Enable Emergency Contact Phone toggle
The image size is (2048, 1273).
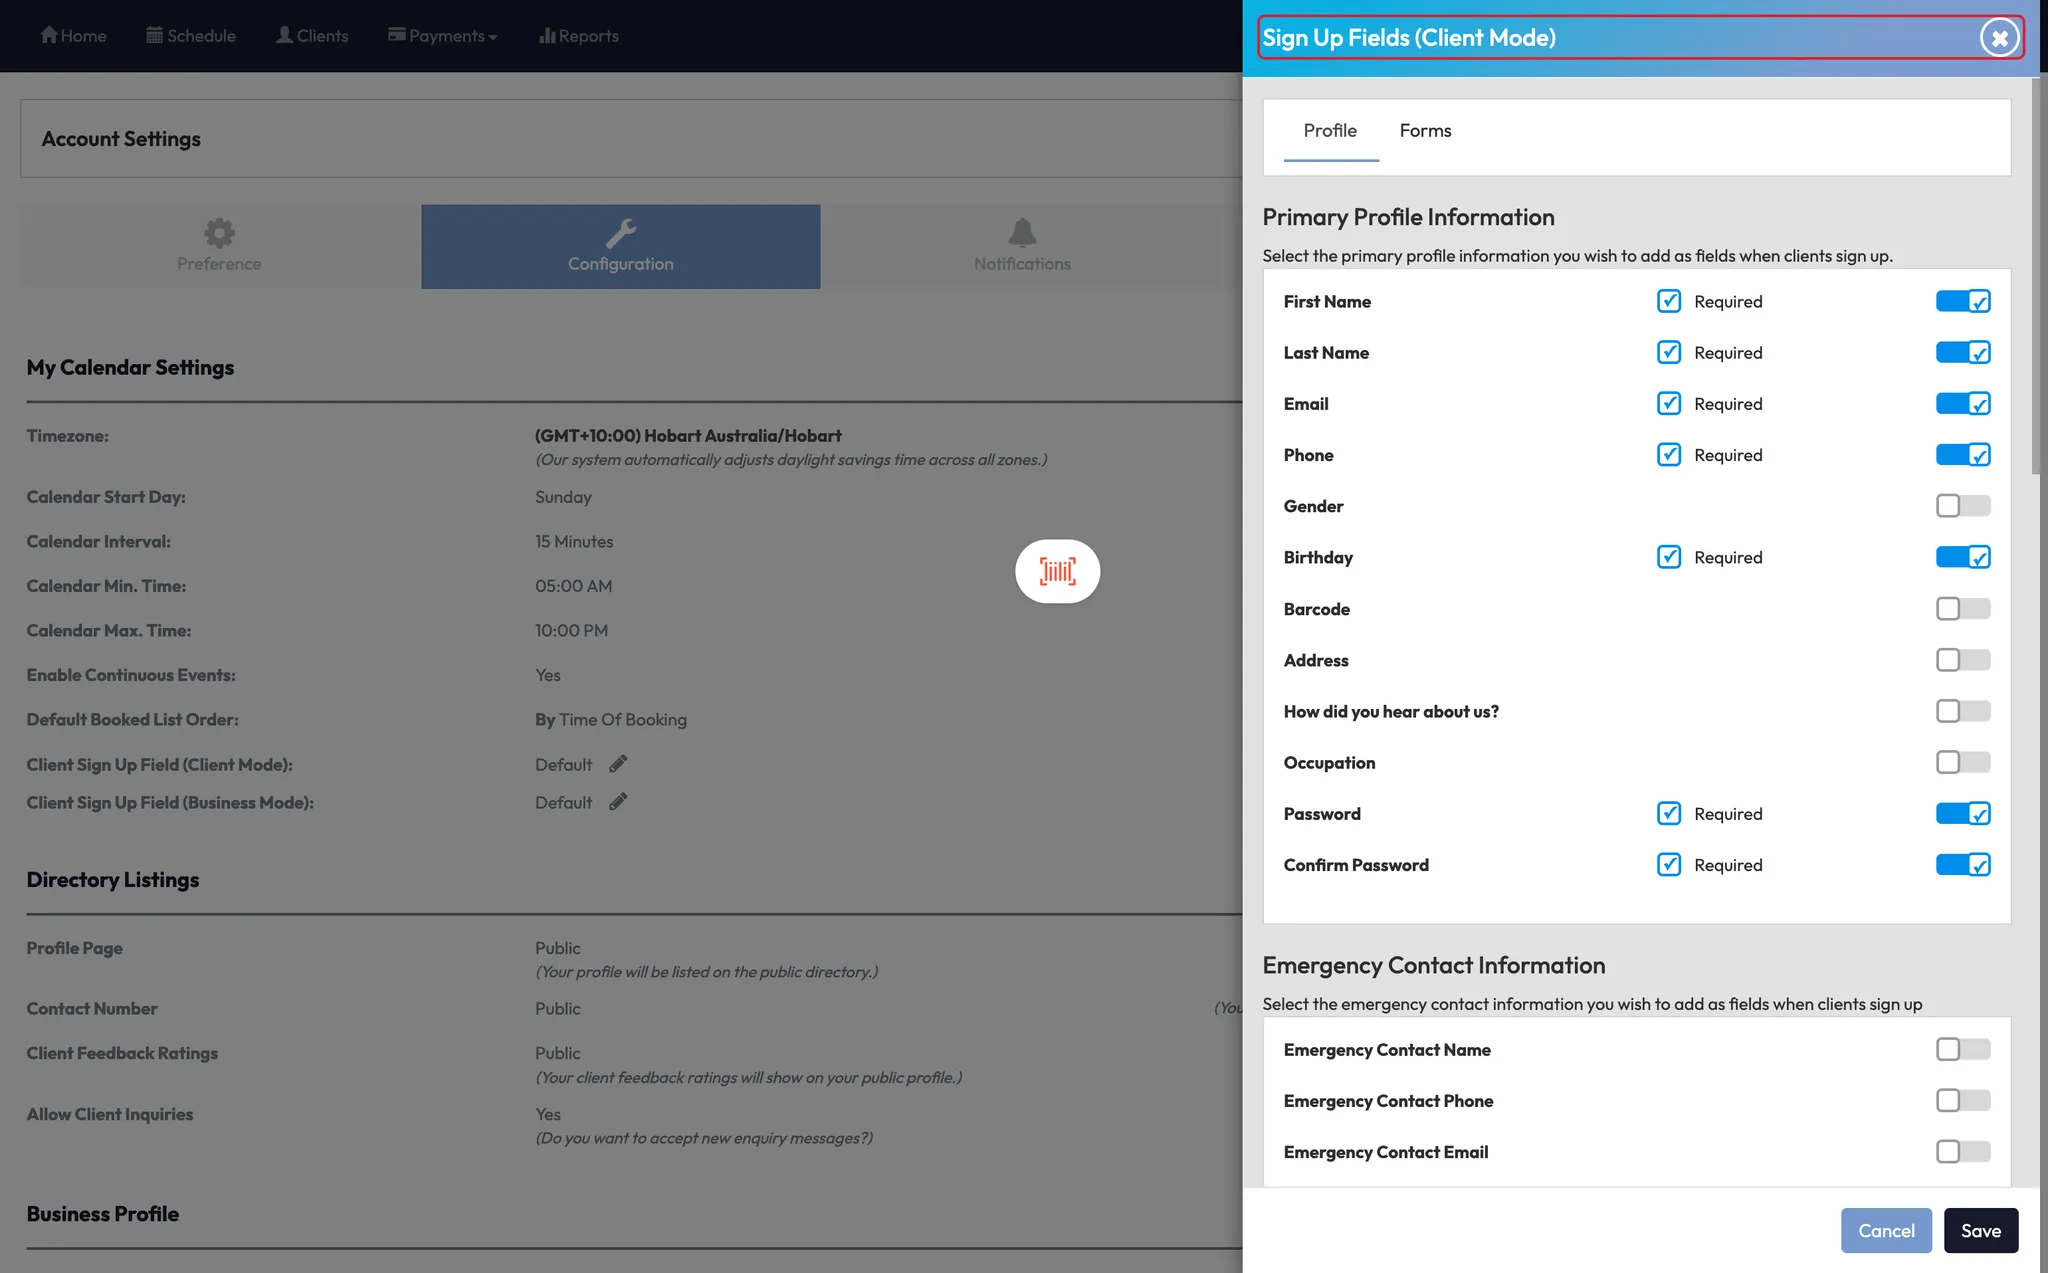click(1962, 1101)
